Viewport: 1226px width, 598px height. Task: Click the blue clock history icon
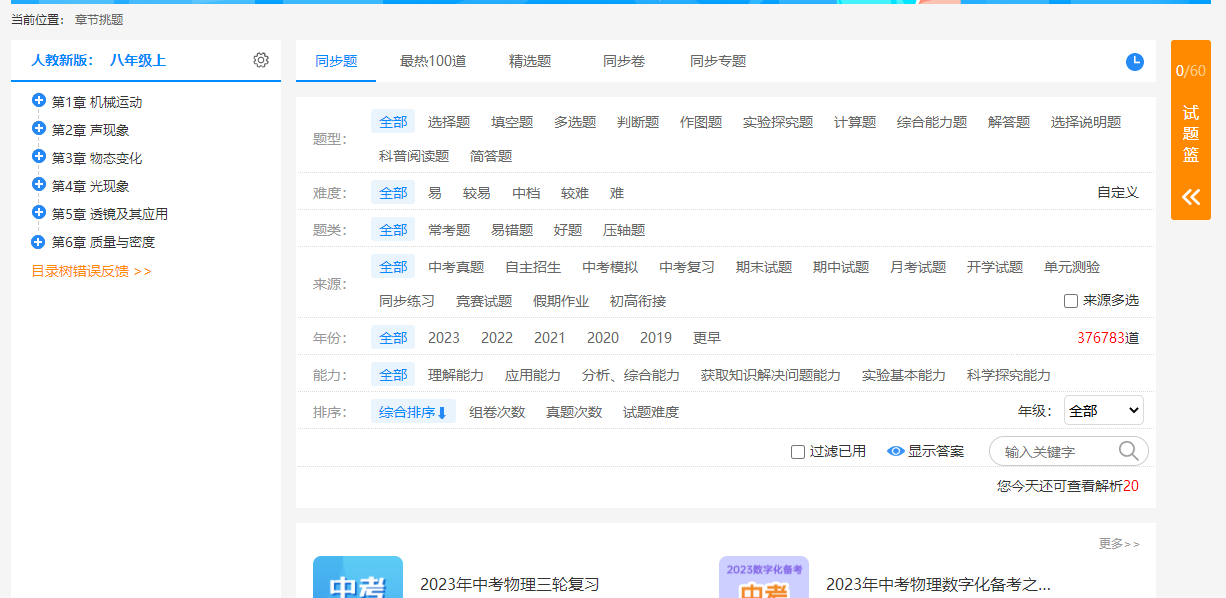1135,62
